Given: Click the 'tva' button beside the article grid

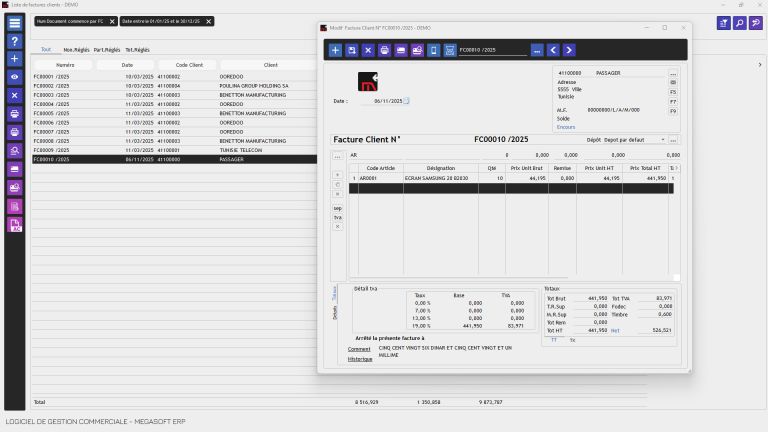Looking at the screenshot, I should pos(337,217).
